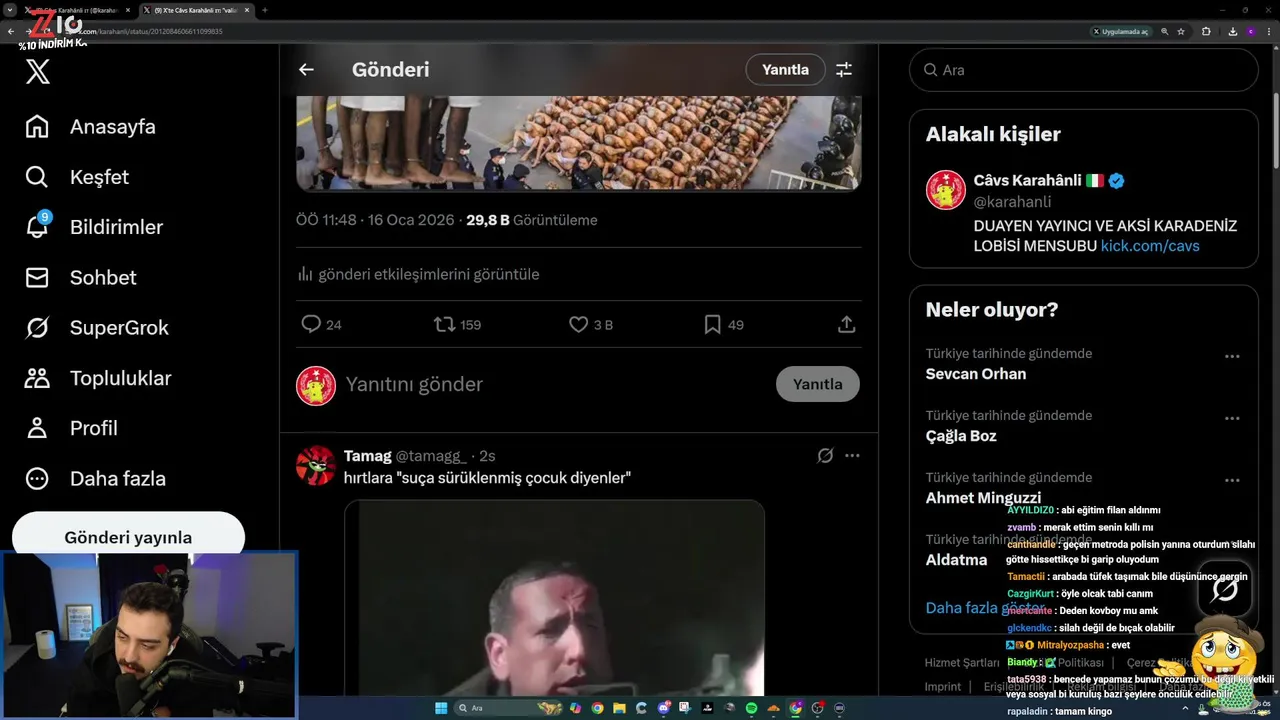Play Tamag's reply video
This screenshot has width=1280, height=720.
554,598
